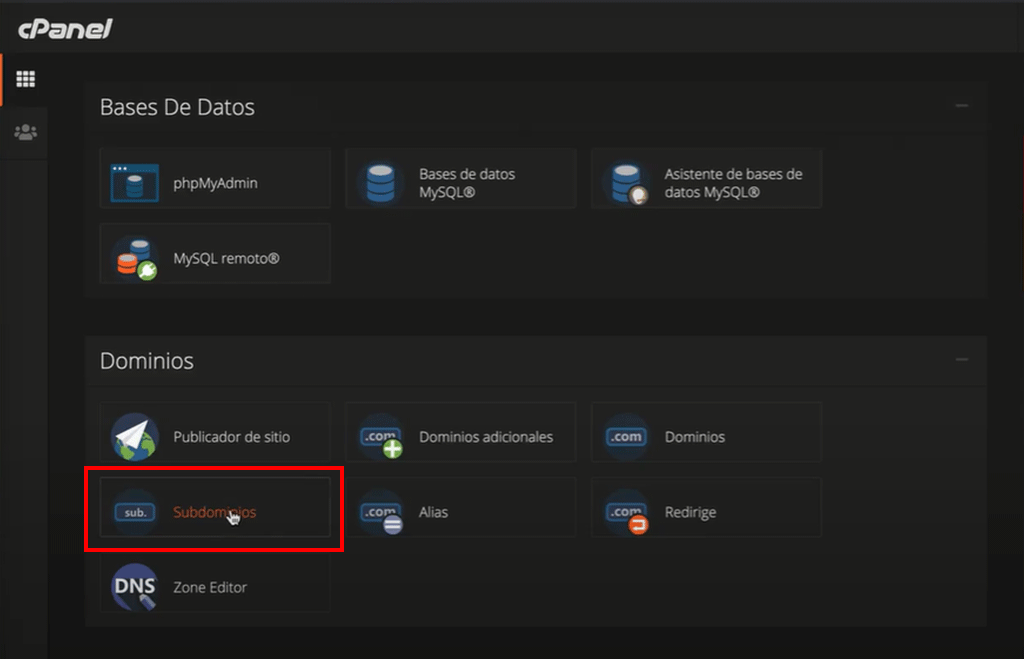Click the Bases De Datos section heading

pyautogui.click(x=177, y=107)
